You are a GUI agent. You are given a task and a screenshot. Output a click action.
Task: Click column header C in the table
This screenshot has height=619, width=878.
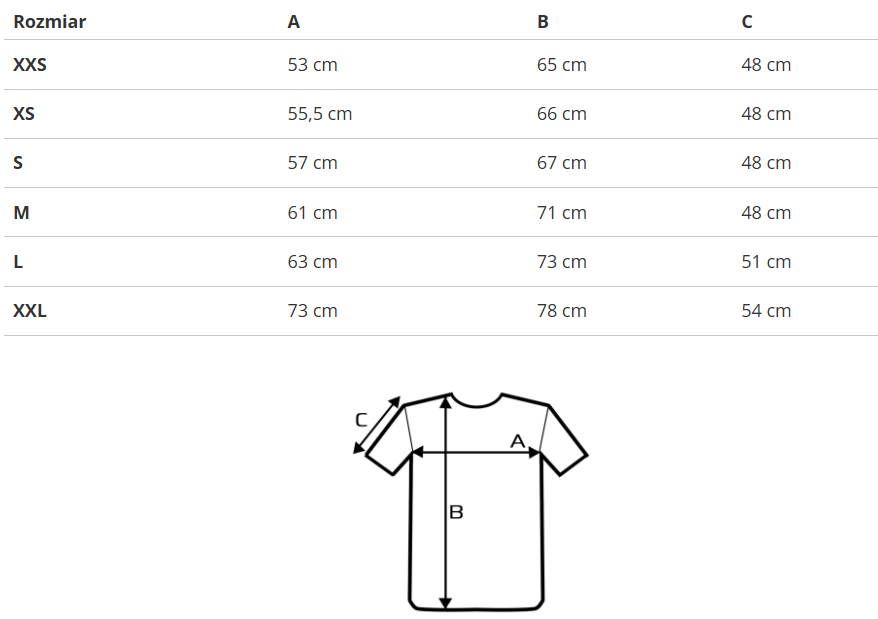747,21
